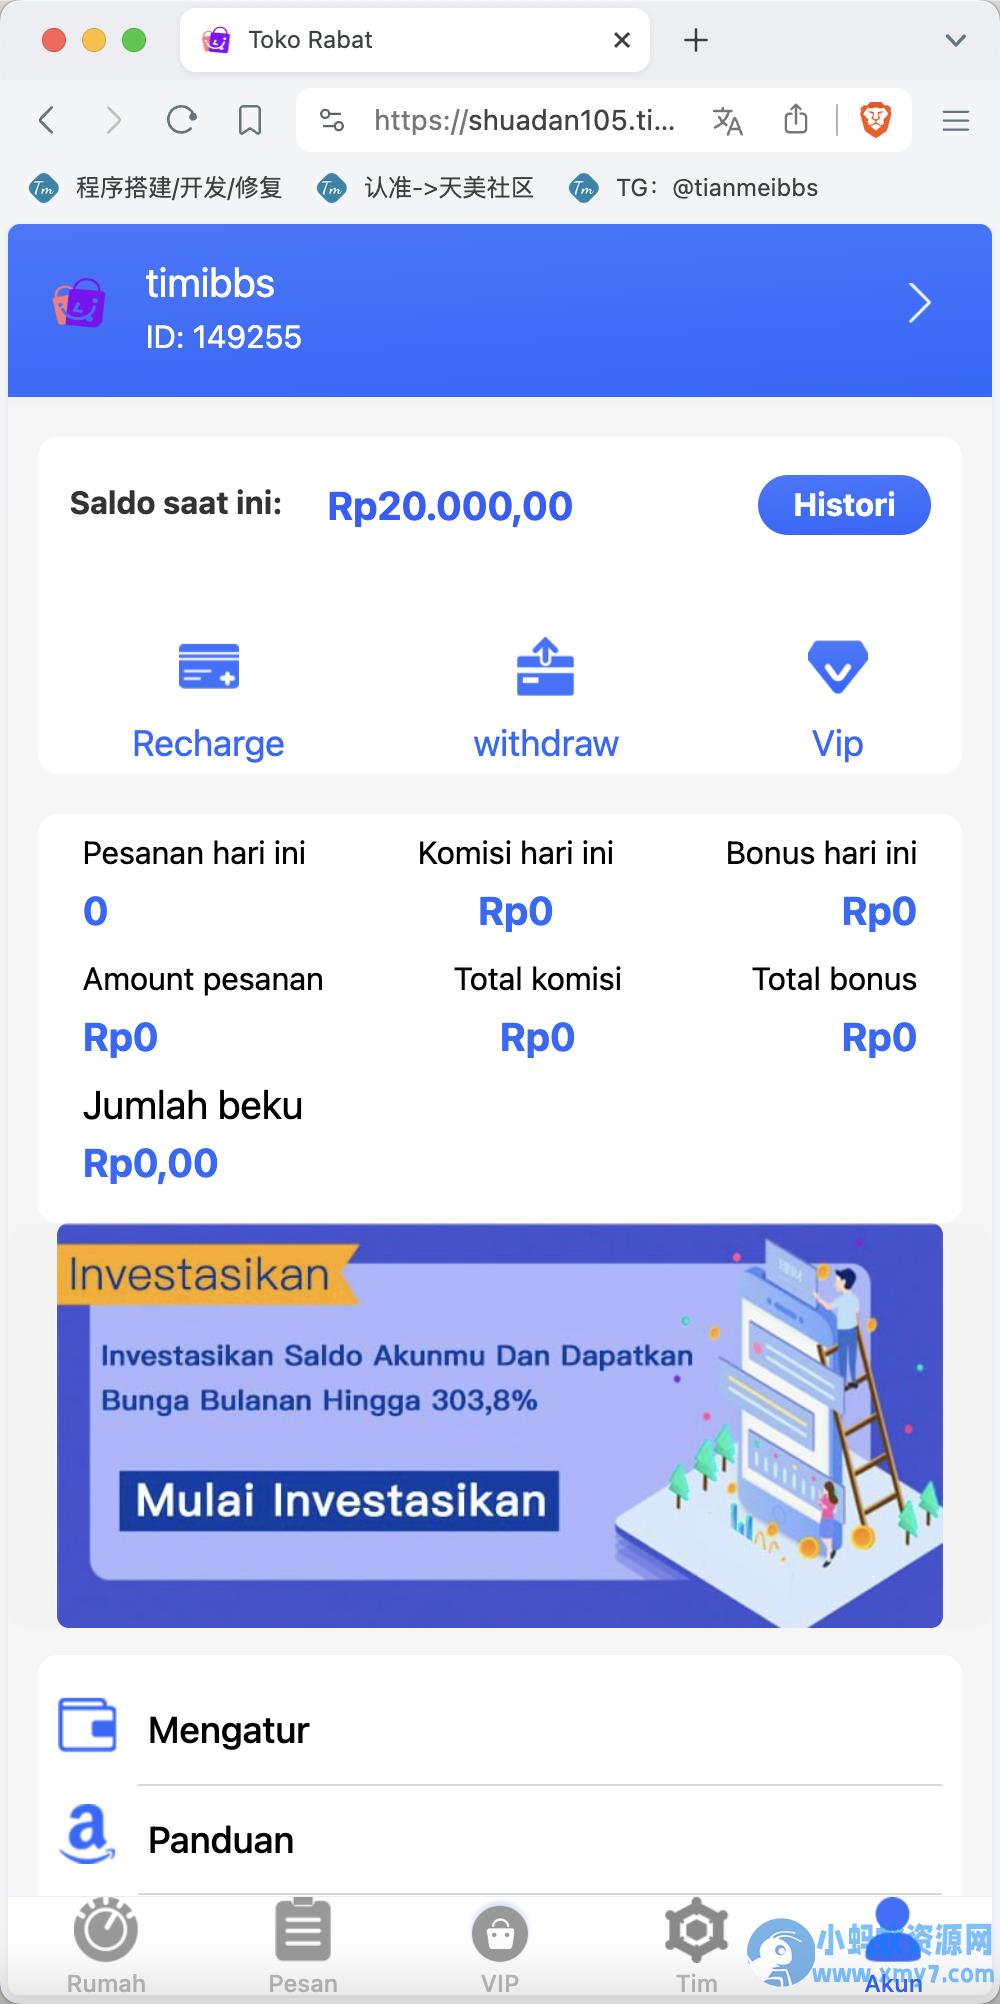The height and width of the screenshot is (2004, 1000).
Task: Switch to Pesan tab
Action: pyautogui.click(x=303, y=1946)
